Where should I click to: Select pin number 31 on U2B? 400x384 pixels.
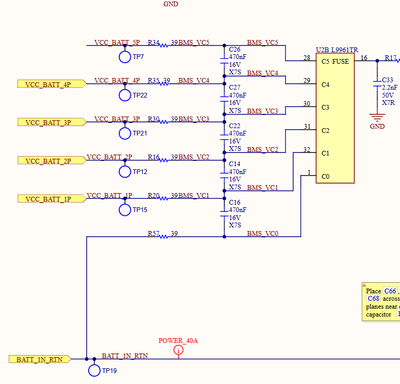(307, 127)
